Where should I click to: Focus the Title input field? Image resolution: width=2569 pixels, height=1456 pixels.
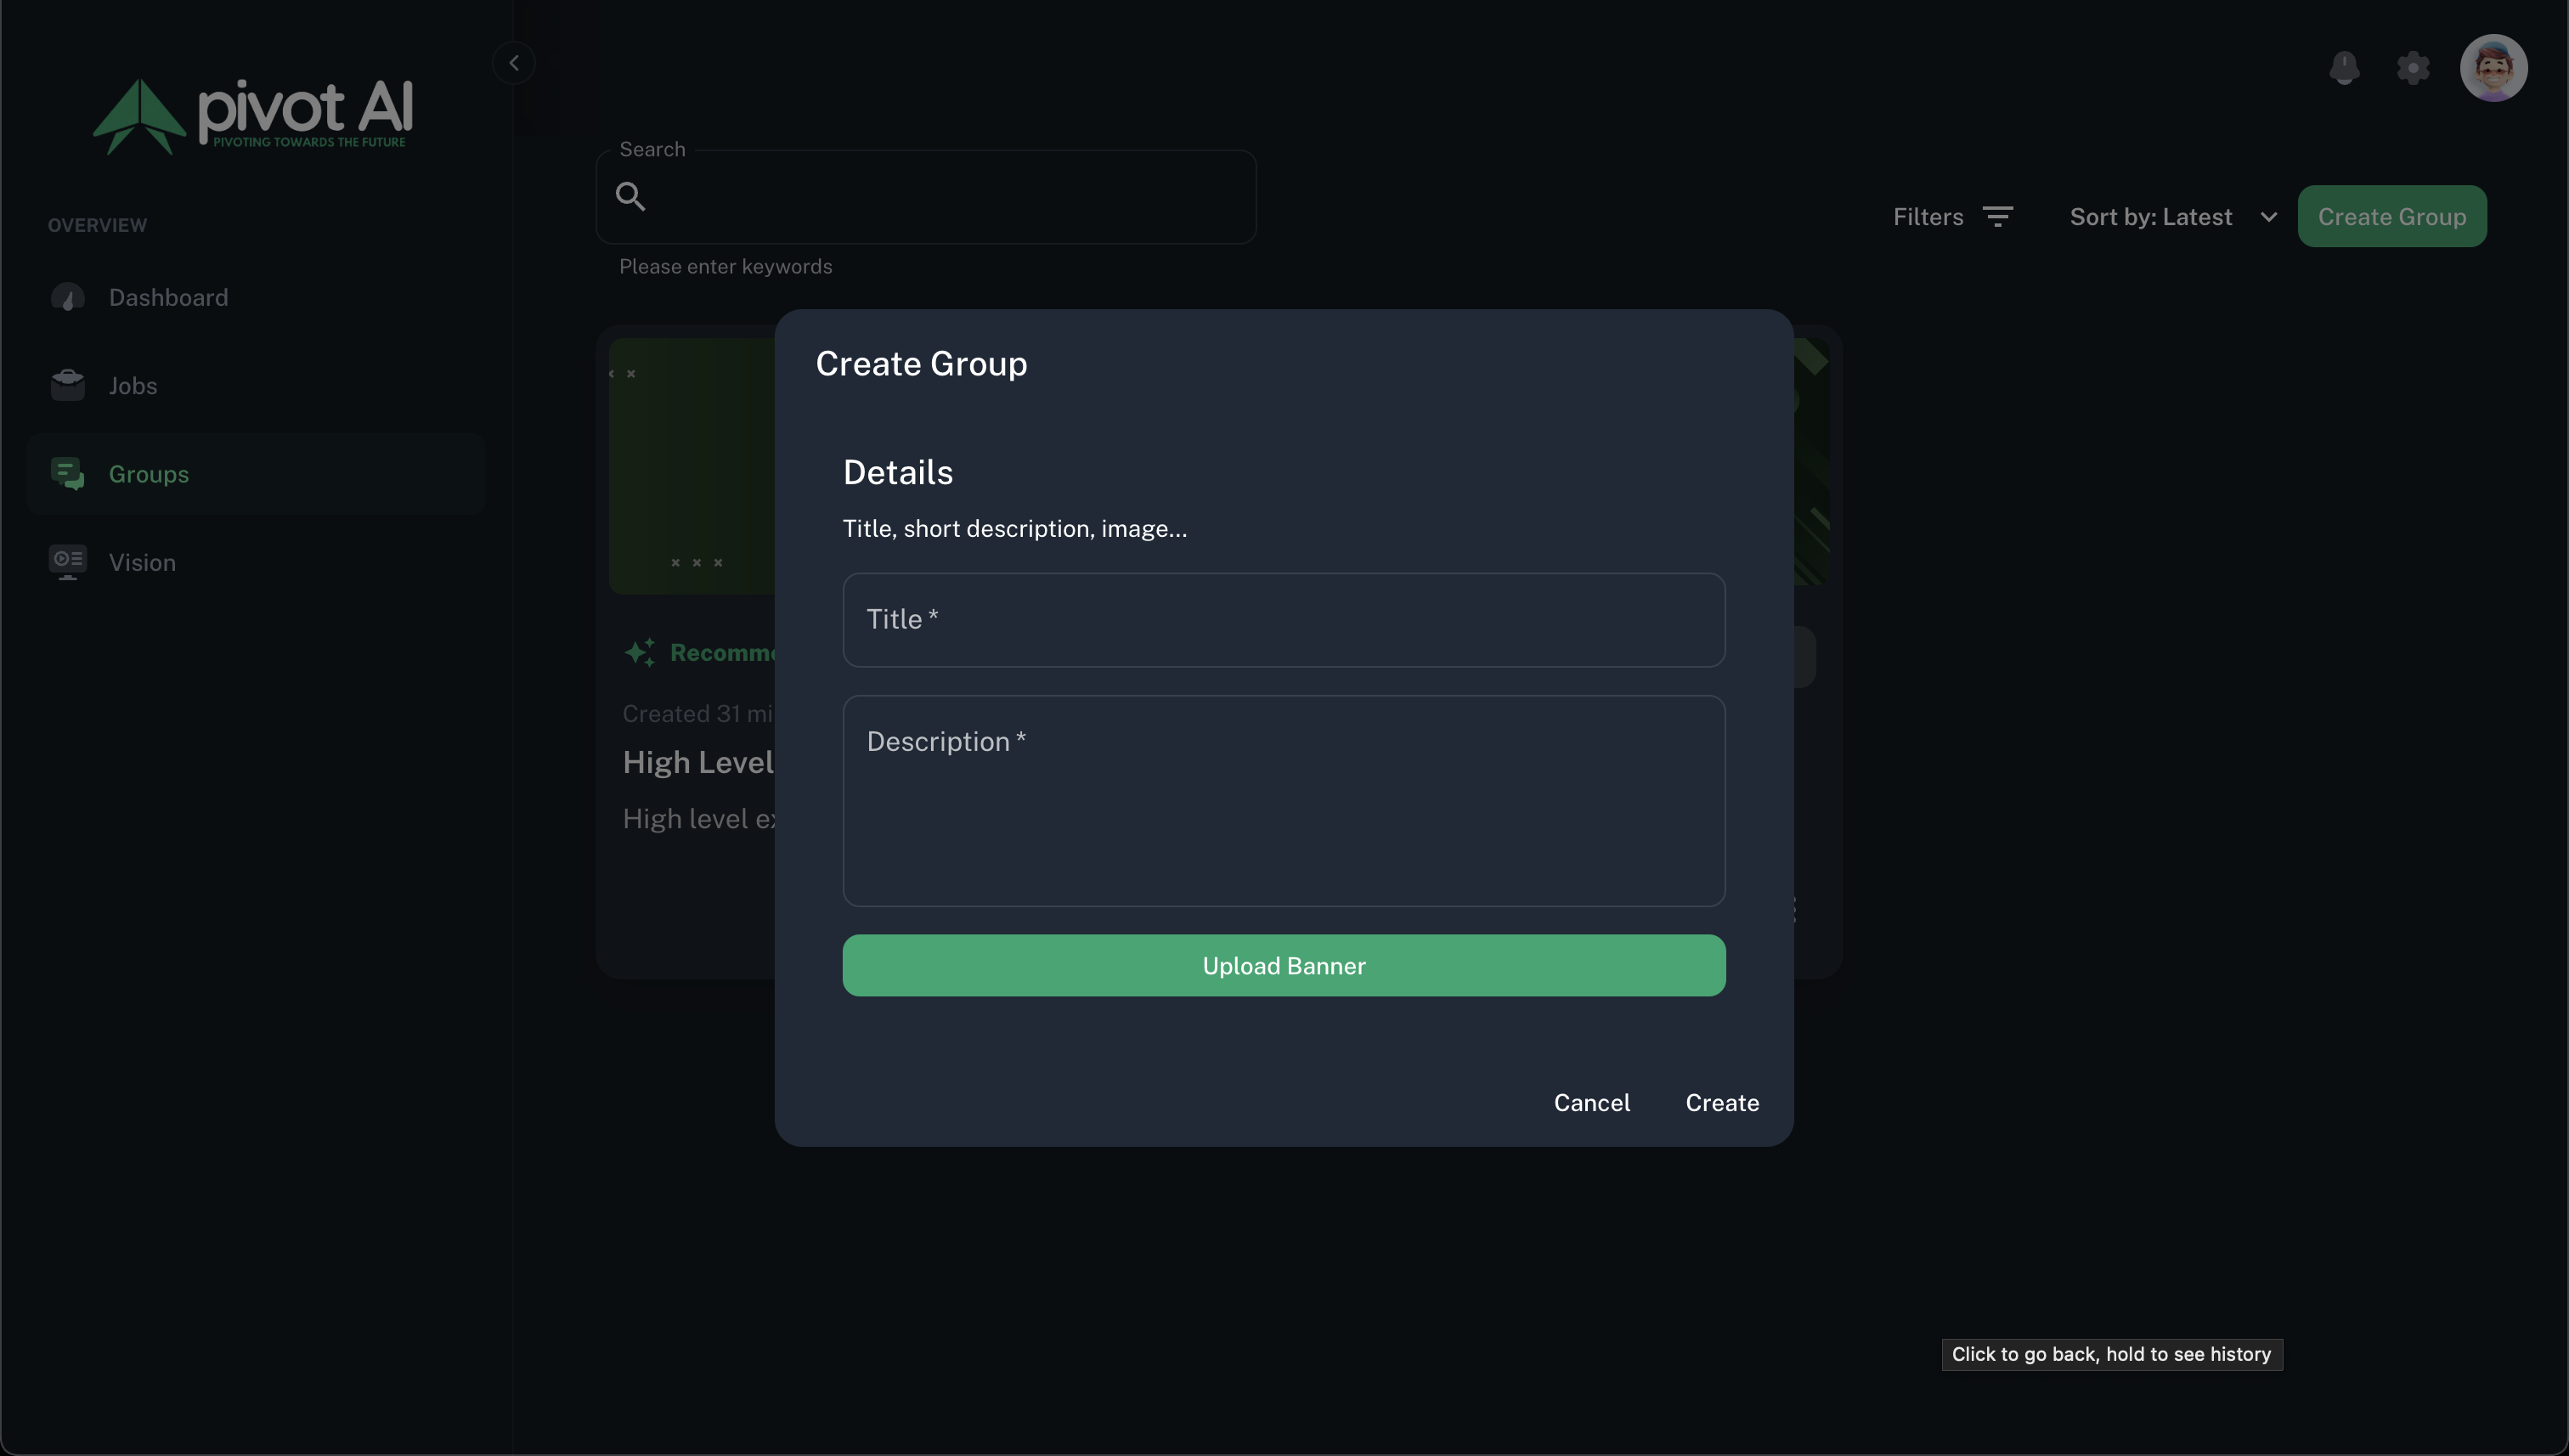pos(1283,620)
